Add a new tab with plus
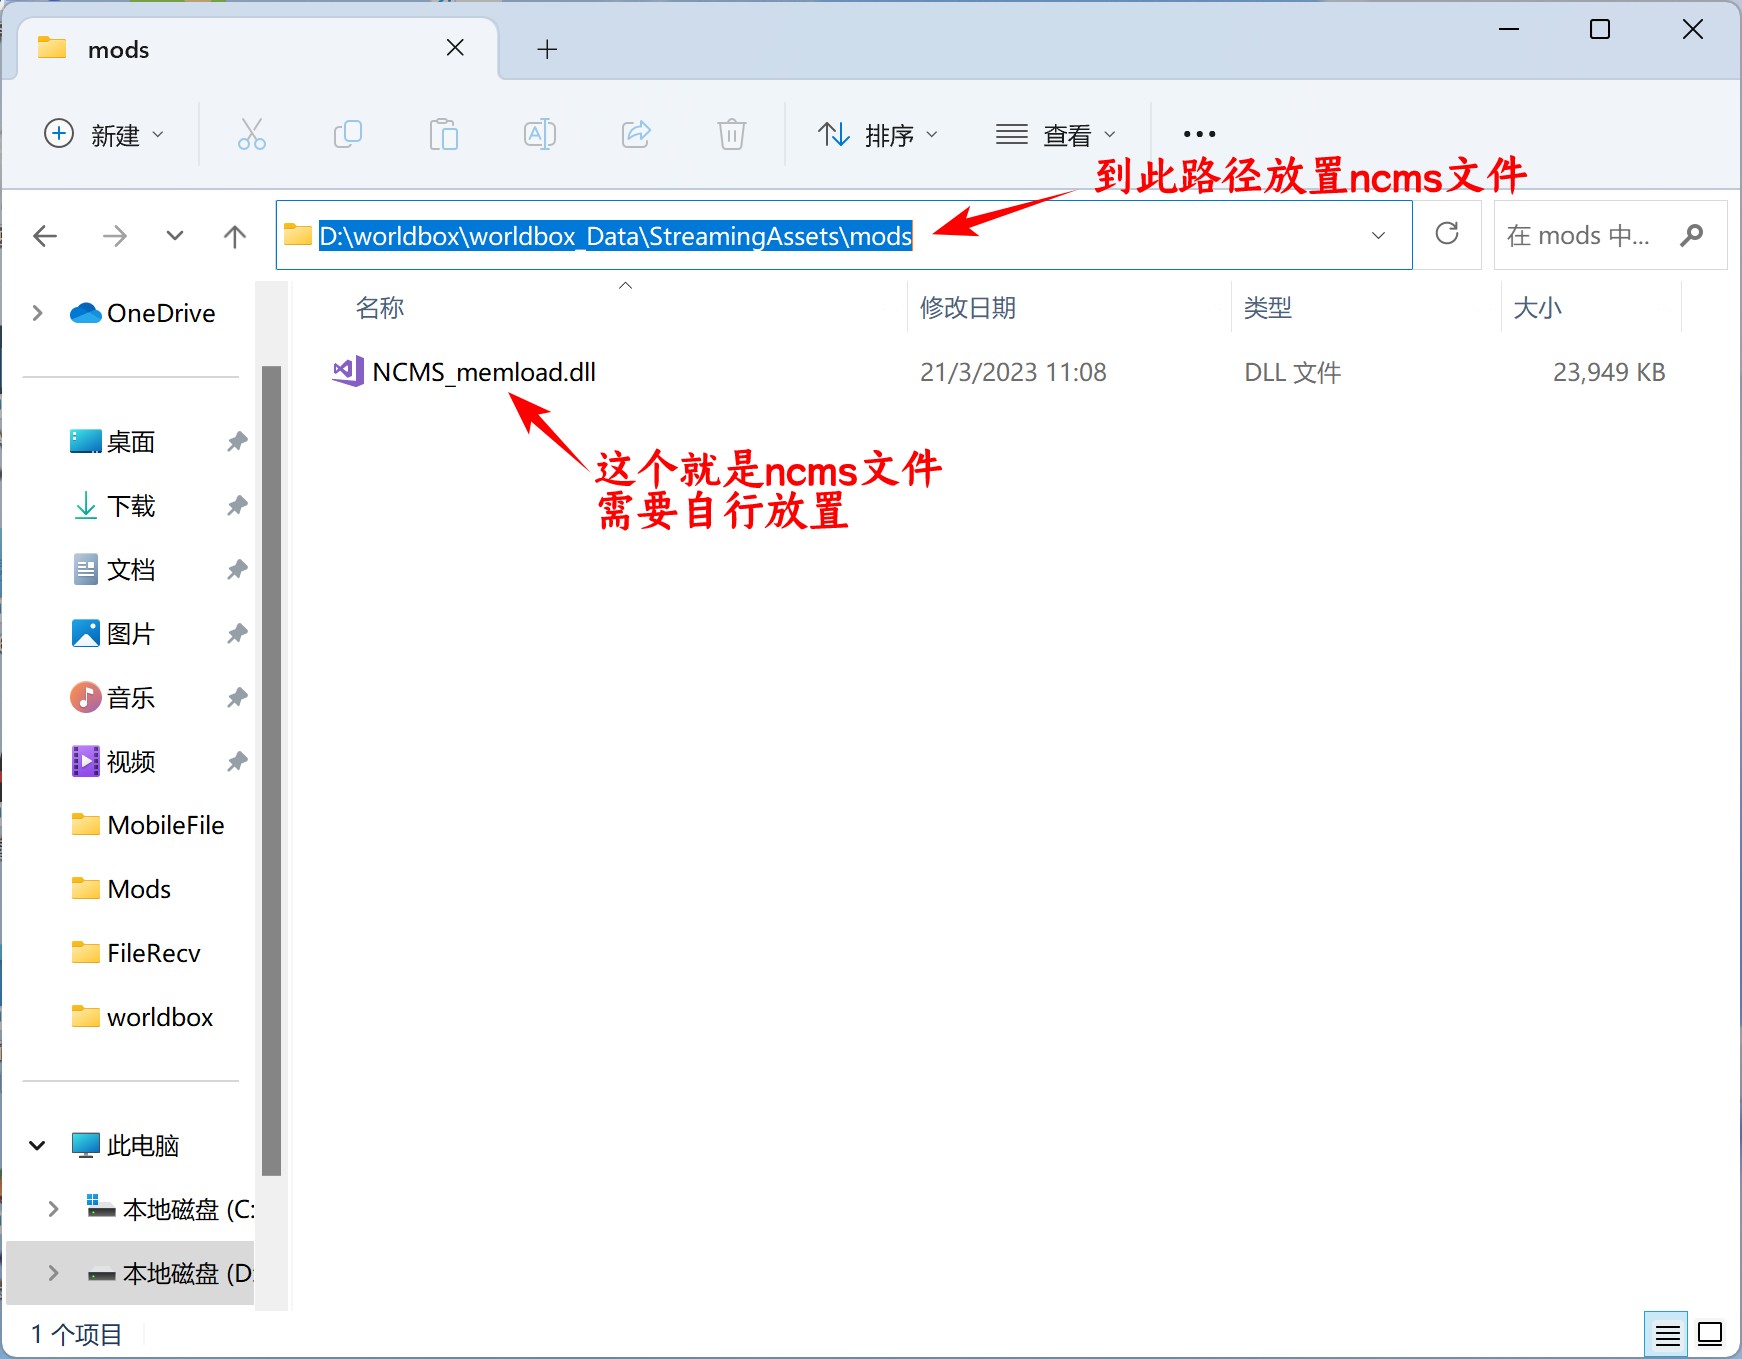This screenshot has width=1742, height=1359. pyautogui.click(x=547, y=49)
